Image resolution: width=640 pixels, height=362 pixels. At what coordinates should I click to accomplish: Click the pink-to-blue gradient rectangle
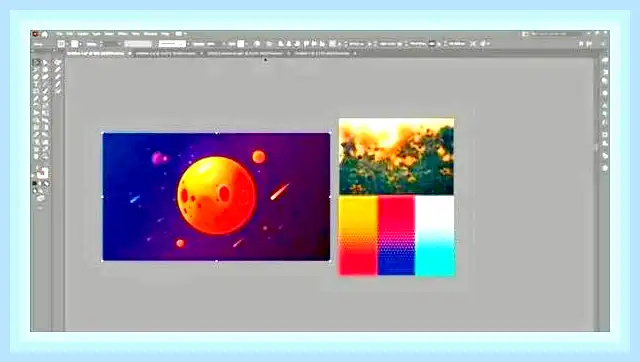[x=396, y=235]
